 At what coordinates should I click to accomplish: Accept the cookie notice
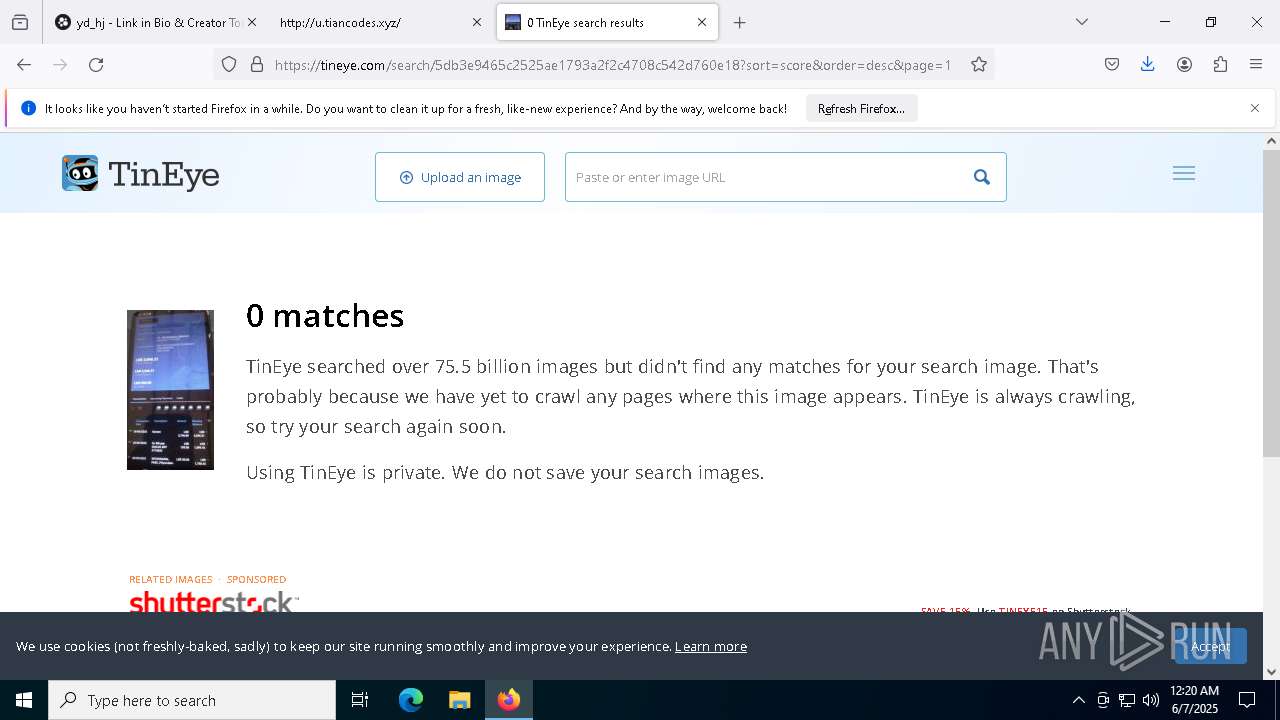[x=1211, y=646]
